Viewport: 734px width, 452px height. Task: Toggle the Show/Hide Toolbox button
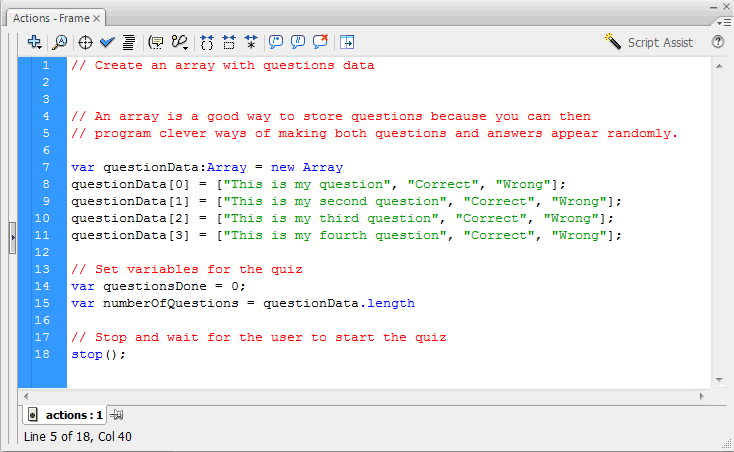pos(347,42)
